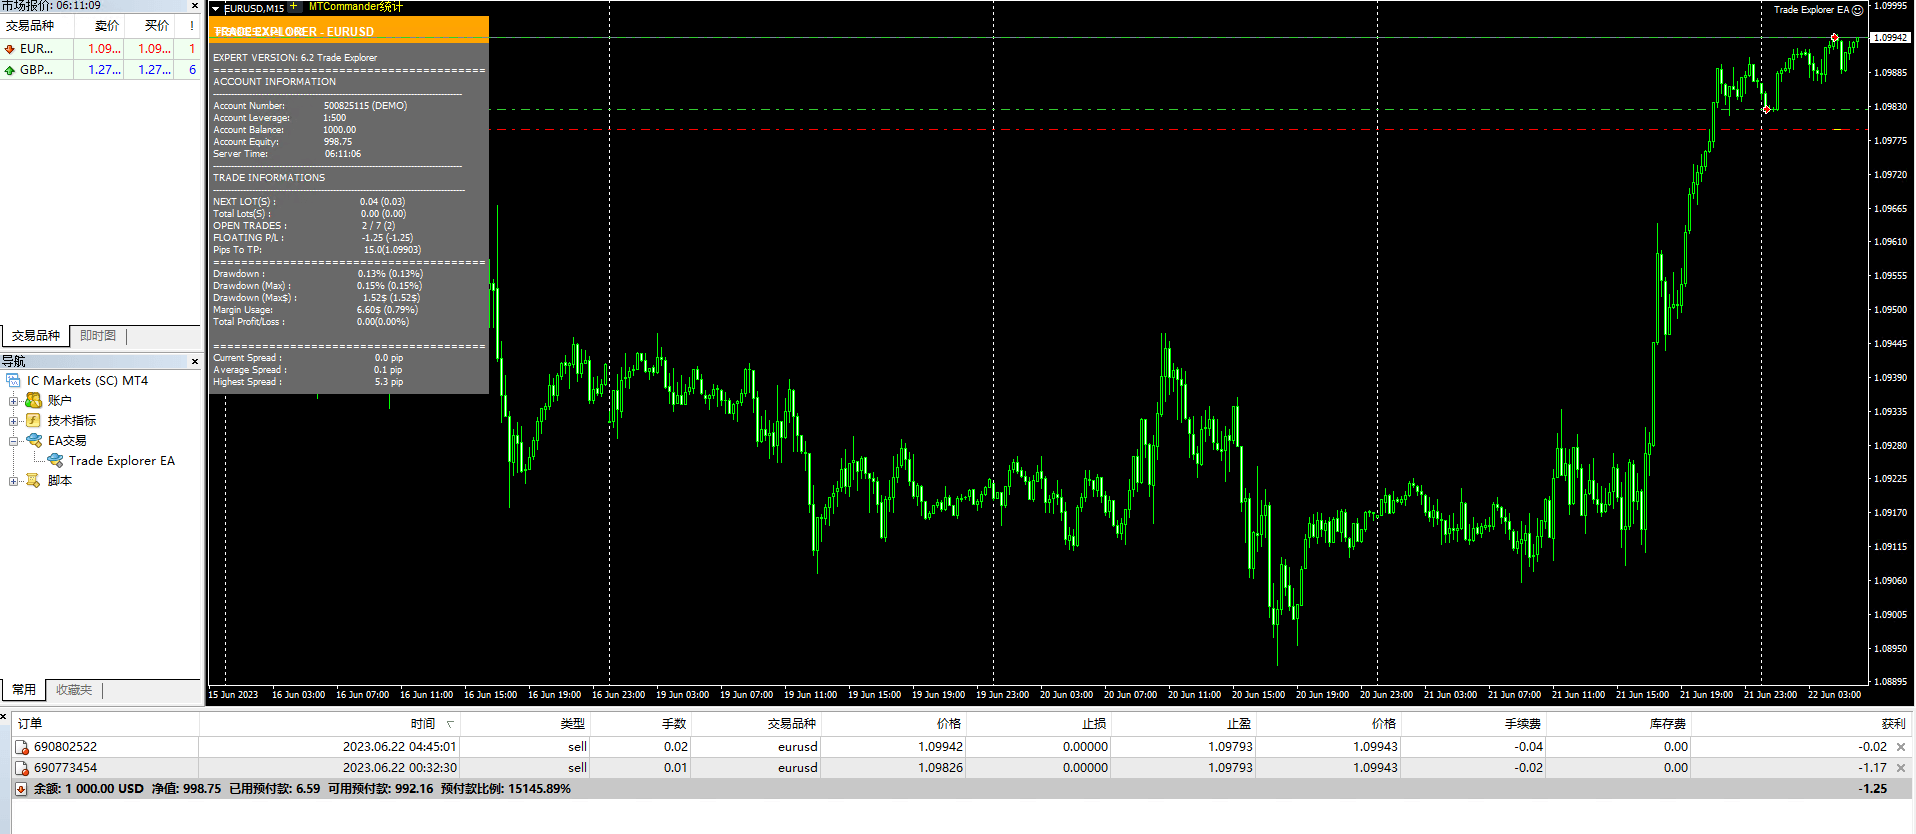Sort orders by the 获利 column header
Viewport: 1916px width, 834px height.
[x=1892, y=724]
